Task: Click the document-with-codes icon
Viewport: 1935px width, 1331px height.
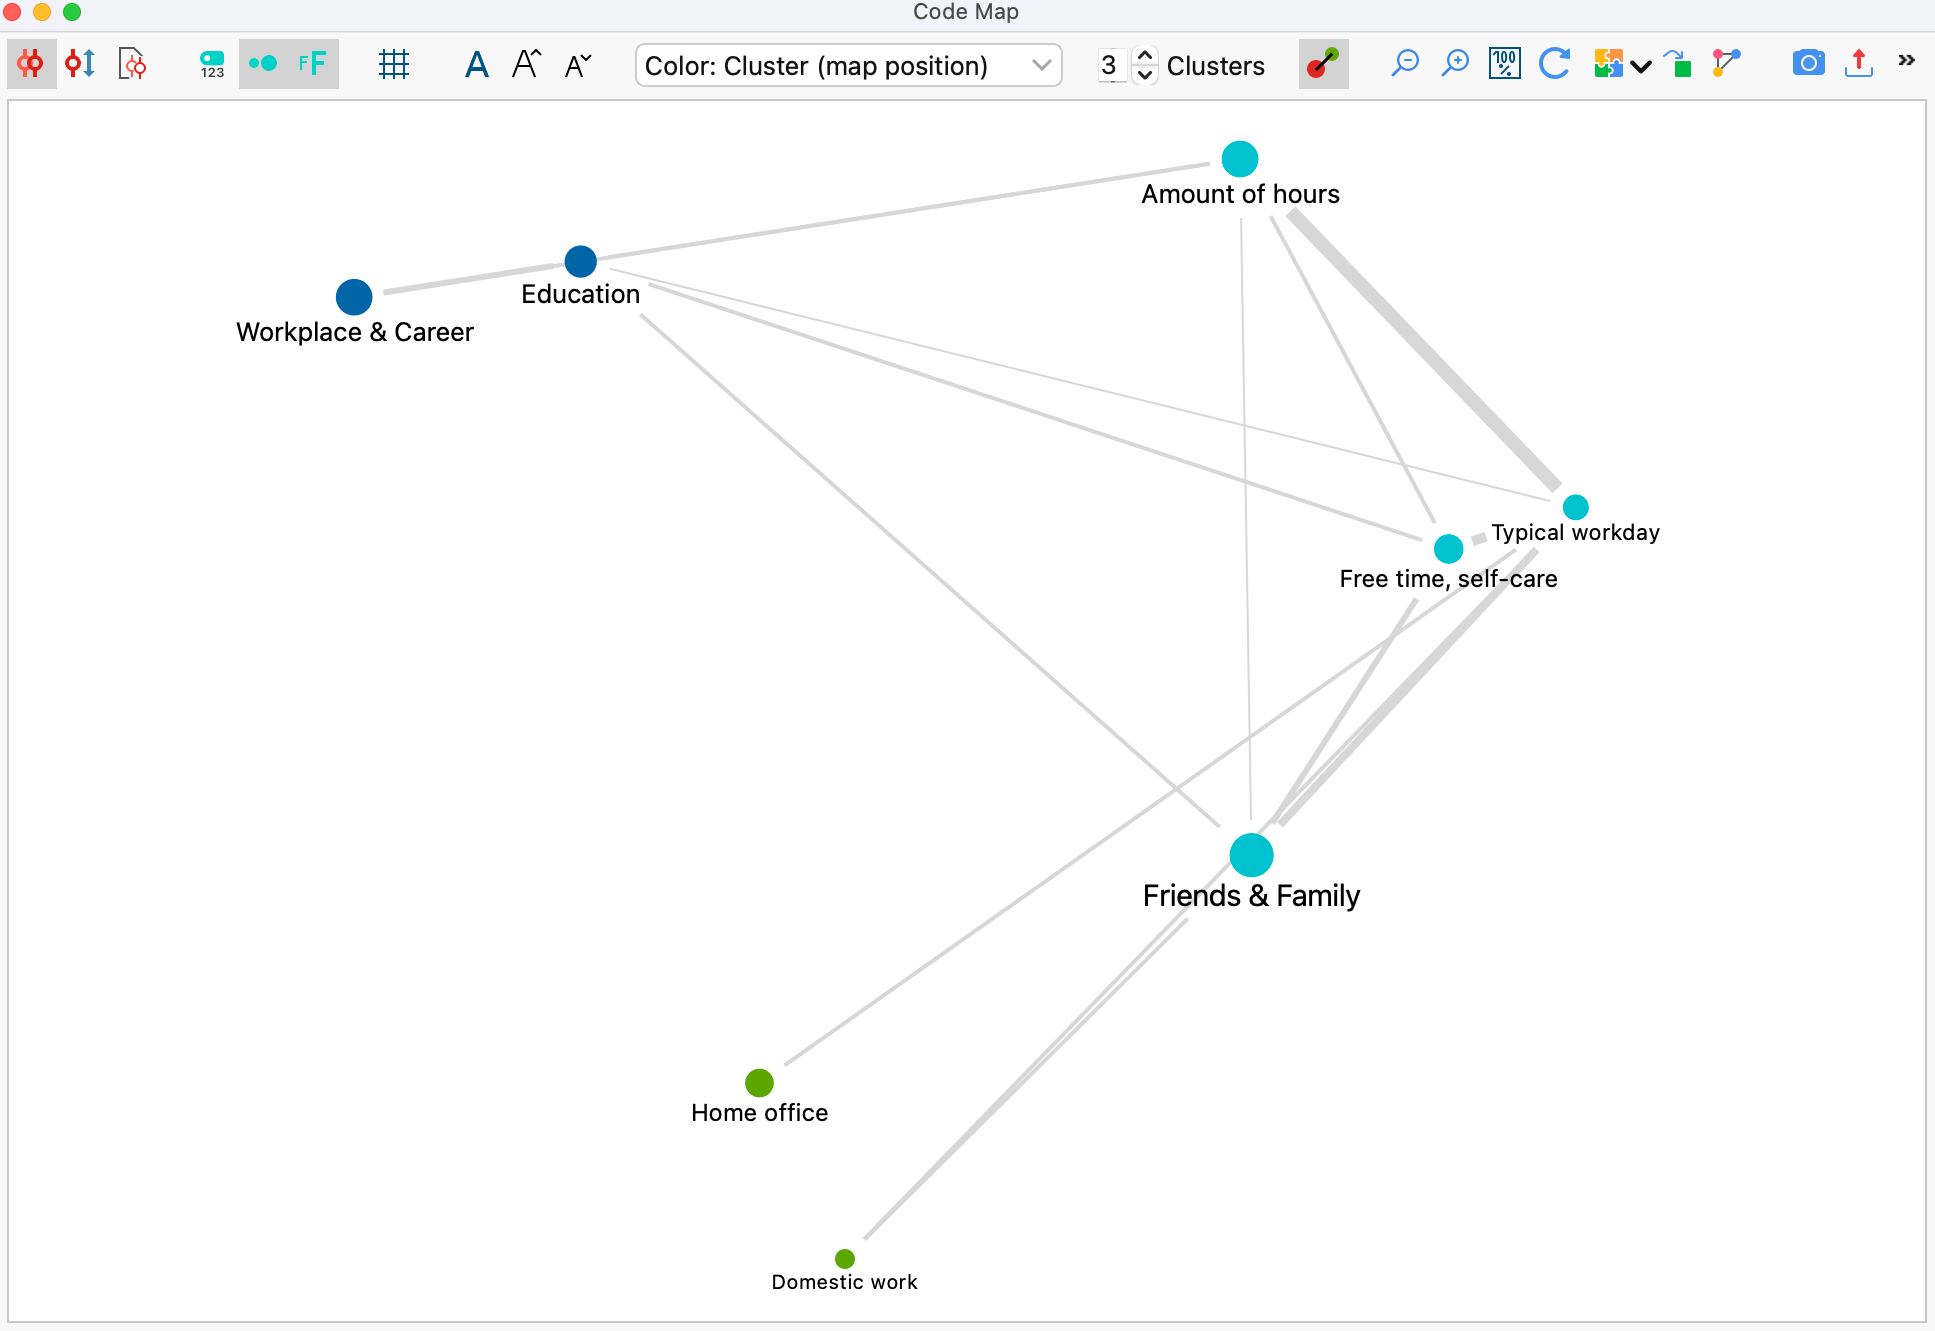Action: click(132, 64)
